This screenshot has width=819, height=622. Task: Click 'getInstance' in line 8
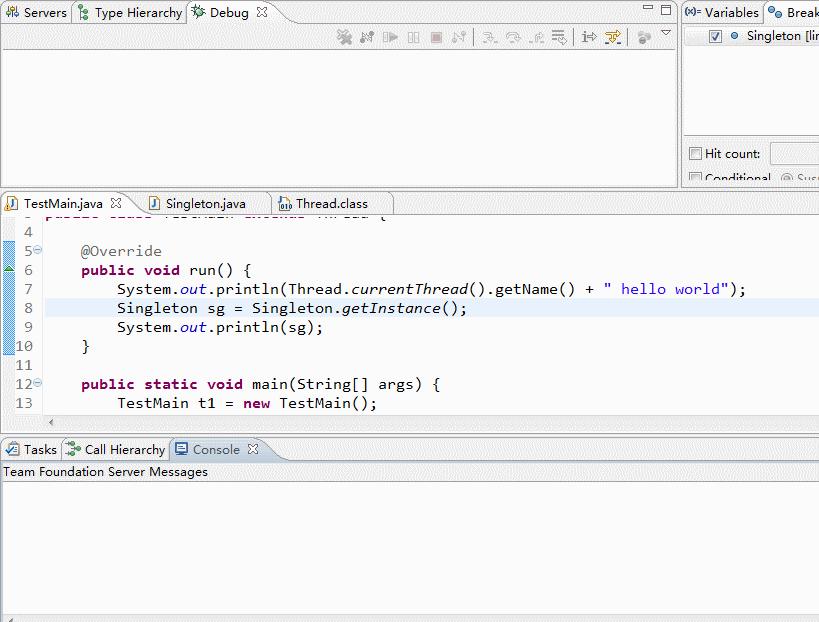[391, 309]
